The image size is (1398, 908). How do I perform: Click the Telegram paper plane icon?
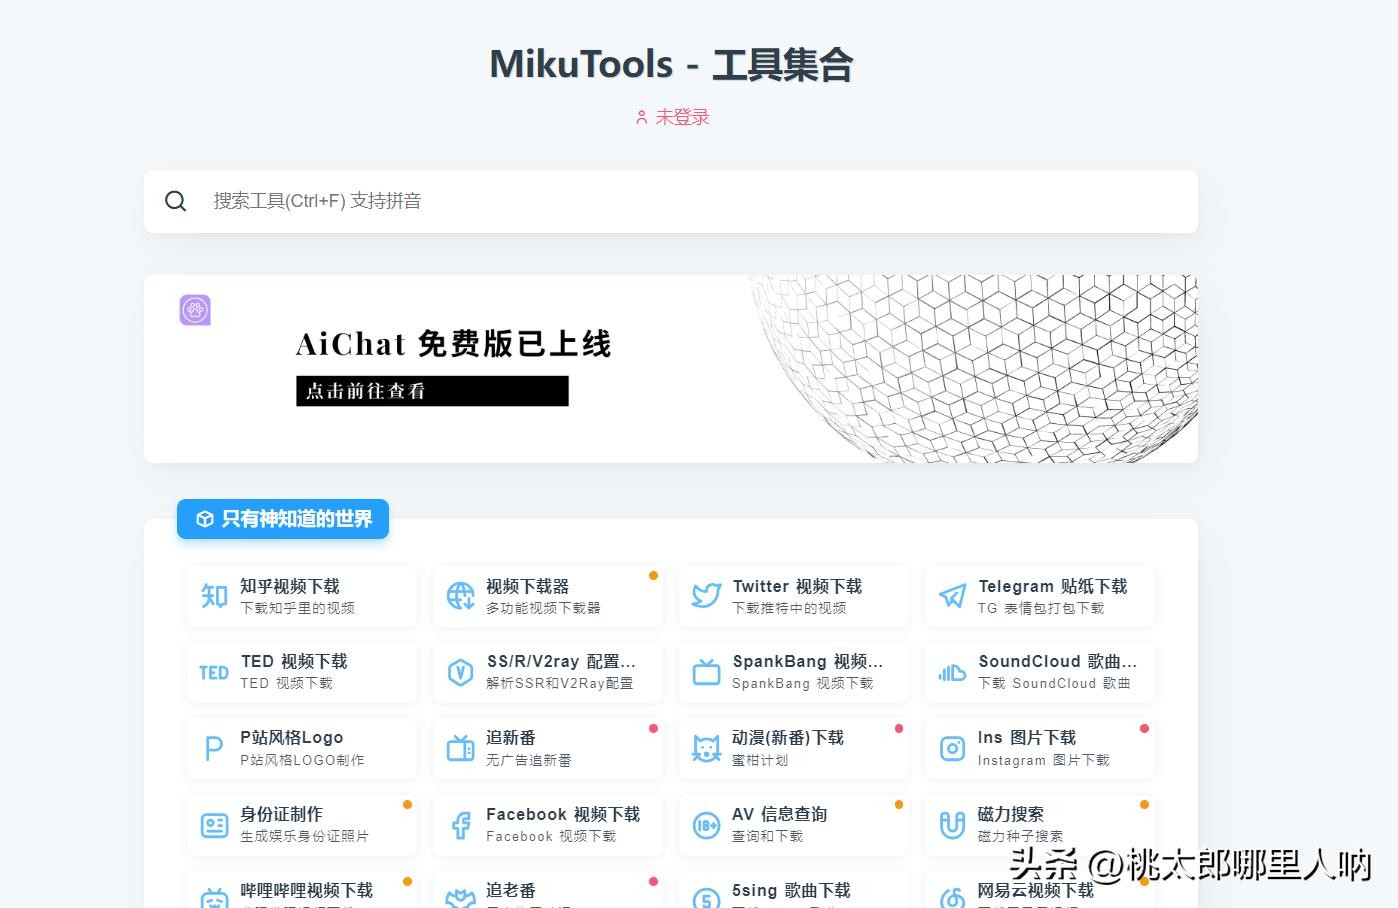tap(952, 597)
